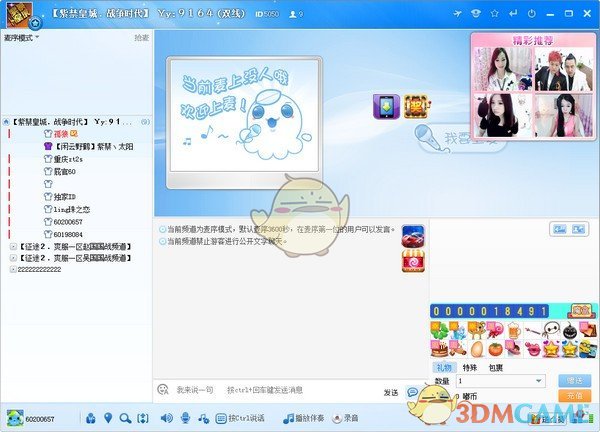Start recording with the 录音 button
Image resolution: width=600 pixels, height=432 pixels.
click(345, 418)
